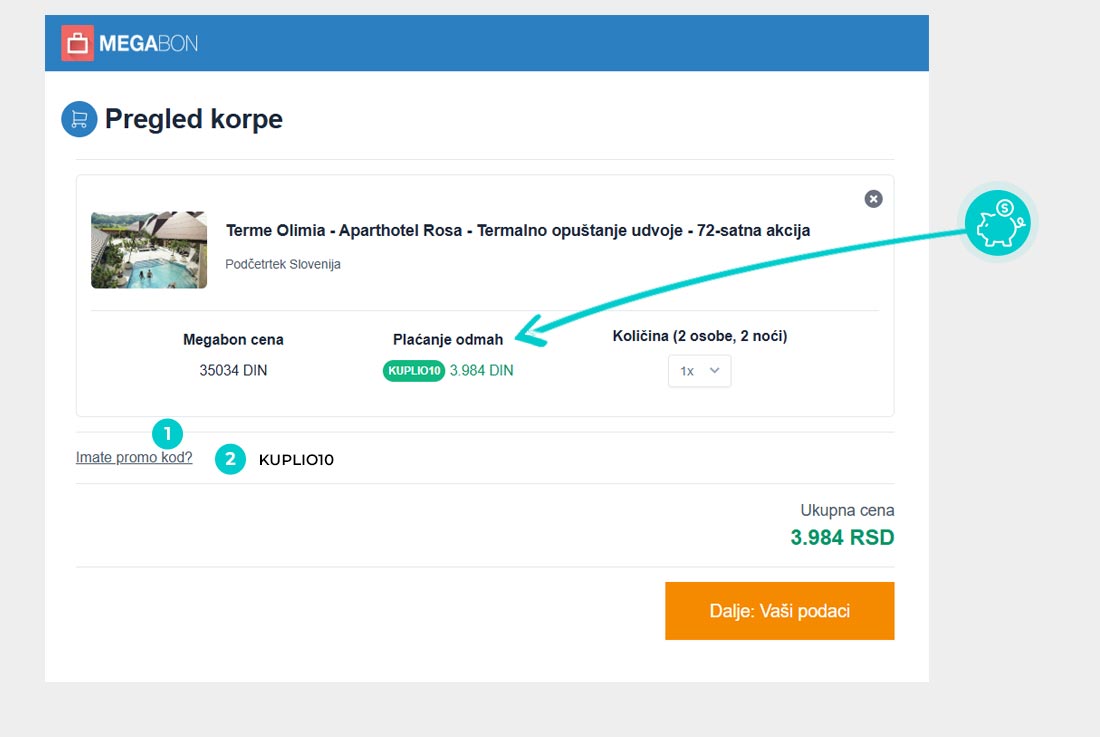
Task: Click the Podčetrtek Slovenija location text
Action: tap(283, 264)
